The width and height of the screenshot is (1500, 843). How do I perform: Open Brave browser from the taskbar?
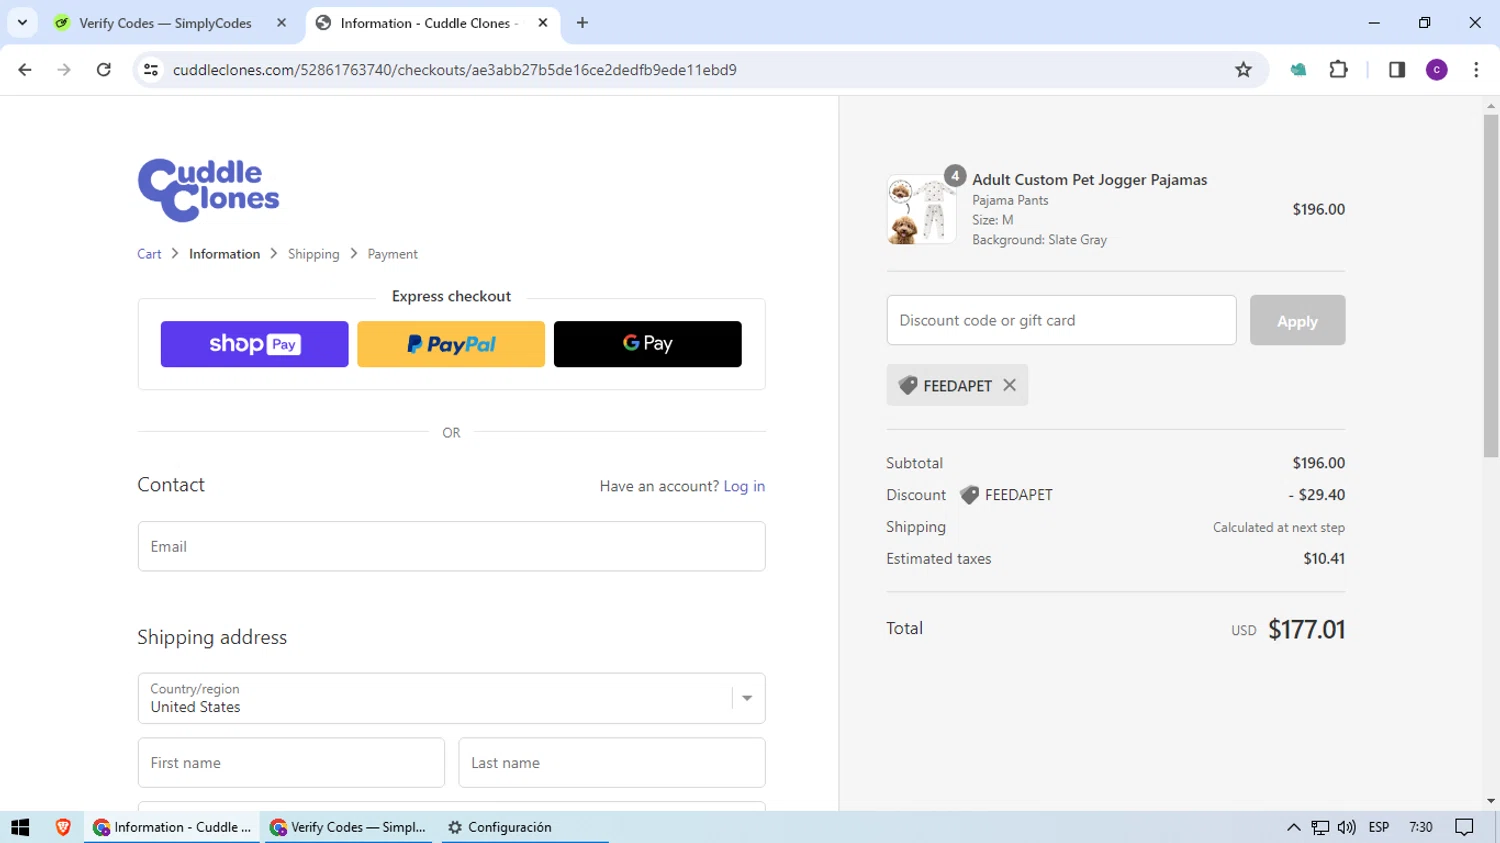(63, 827)
